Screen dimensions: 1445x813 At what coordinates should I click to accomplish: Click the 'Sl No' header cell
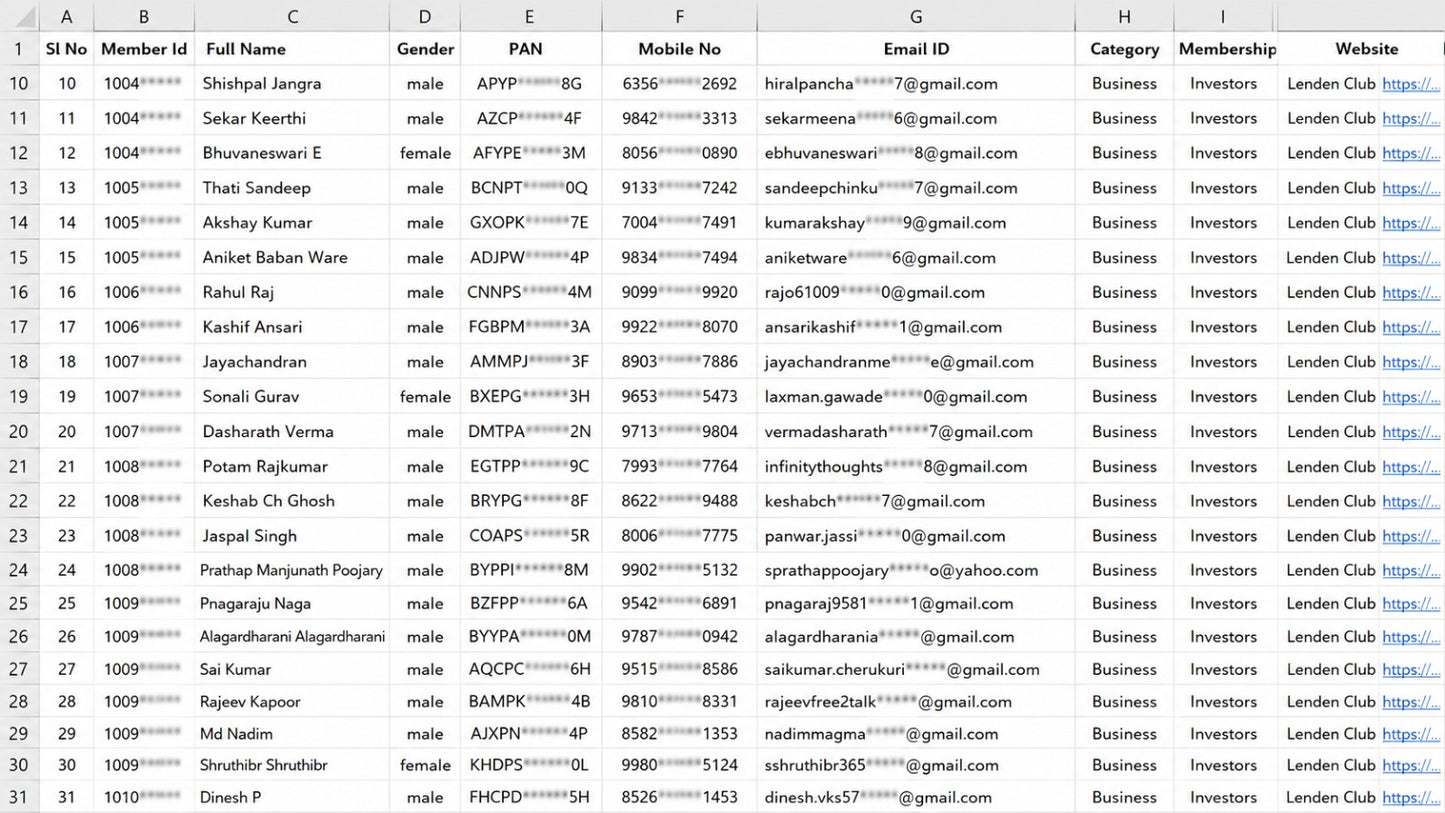(x=66, y=49)
